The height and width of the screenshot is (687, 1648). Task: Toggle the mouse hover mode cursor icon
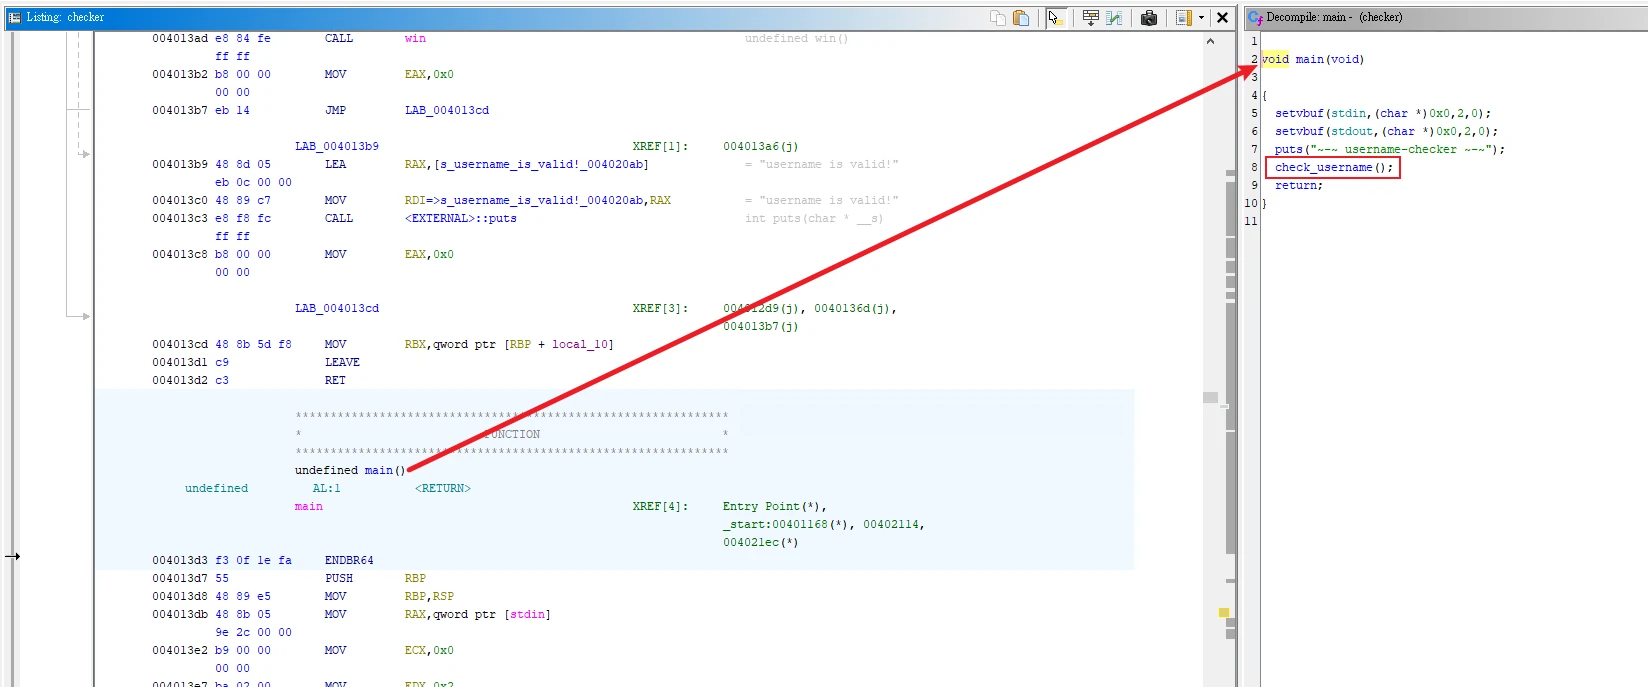coord(1055,18)
